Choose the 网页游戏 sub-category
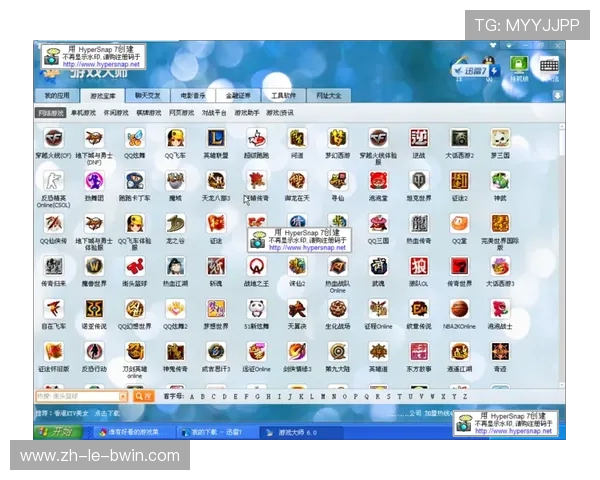The image size is (600, 480). click(x=181, y=113)
